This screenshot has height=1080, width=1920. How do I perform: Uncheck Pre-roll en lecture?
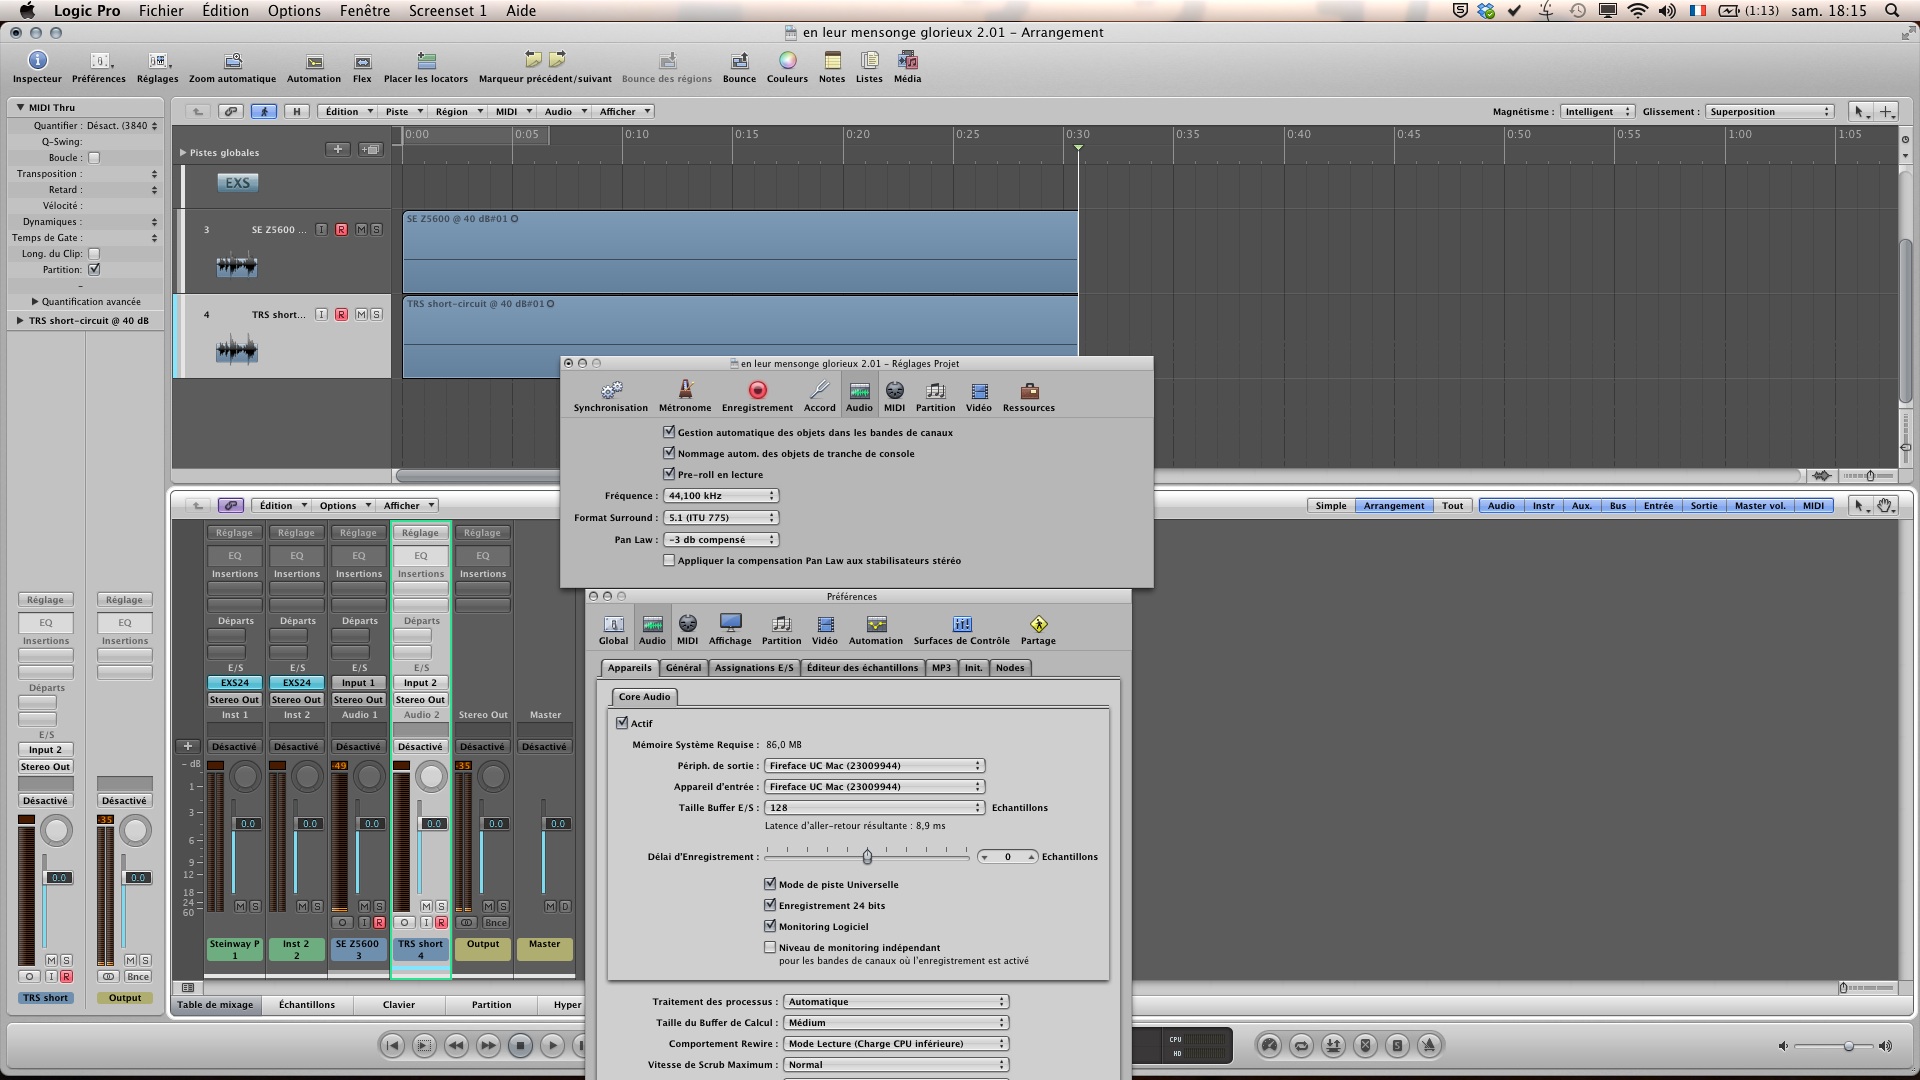pos(669,474)
